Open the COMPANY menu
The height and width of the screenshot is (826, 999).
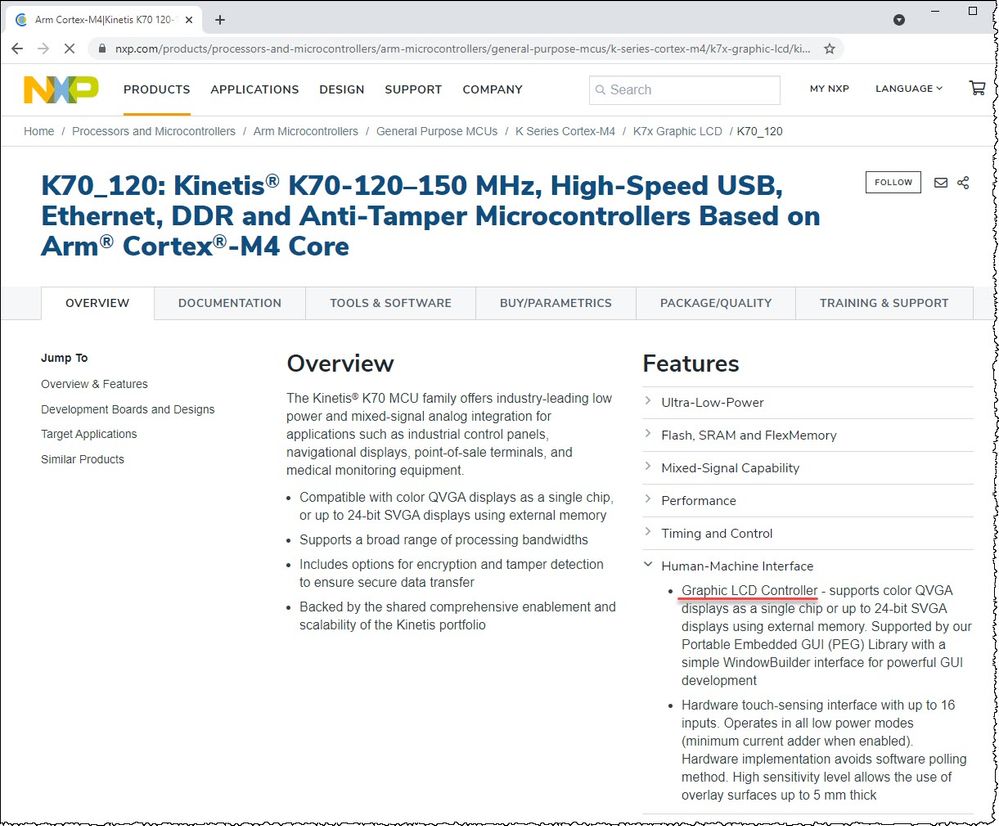coord(492,89)
